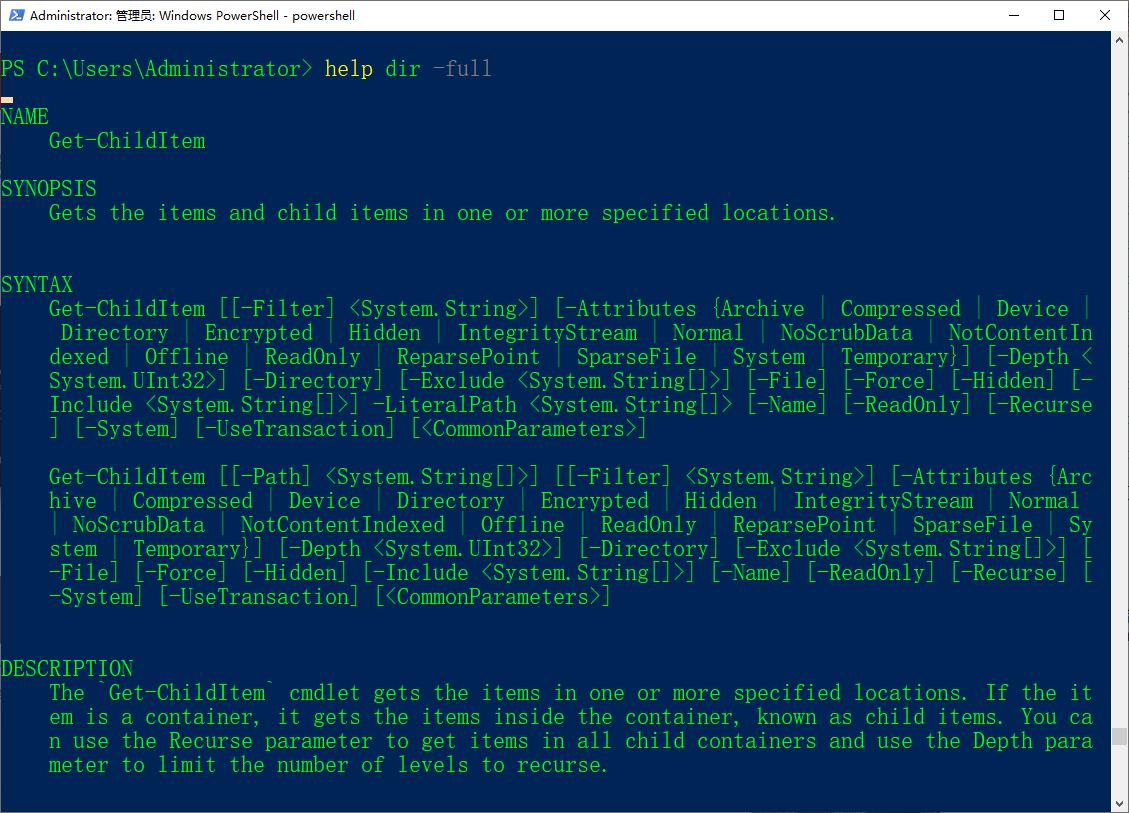The width and height of the screenshot is (1129, 813).
Task: Close the PowerShell window
Action: (1105, 15)
